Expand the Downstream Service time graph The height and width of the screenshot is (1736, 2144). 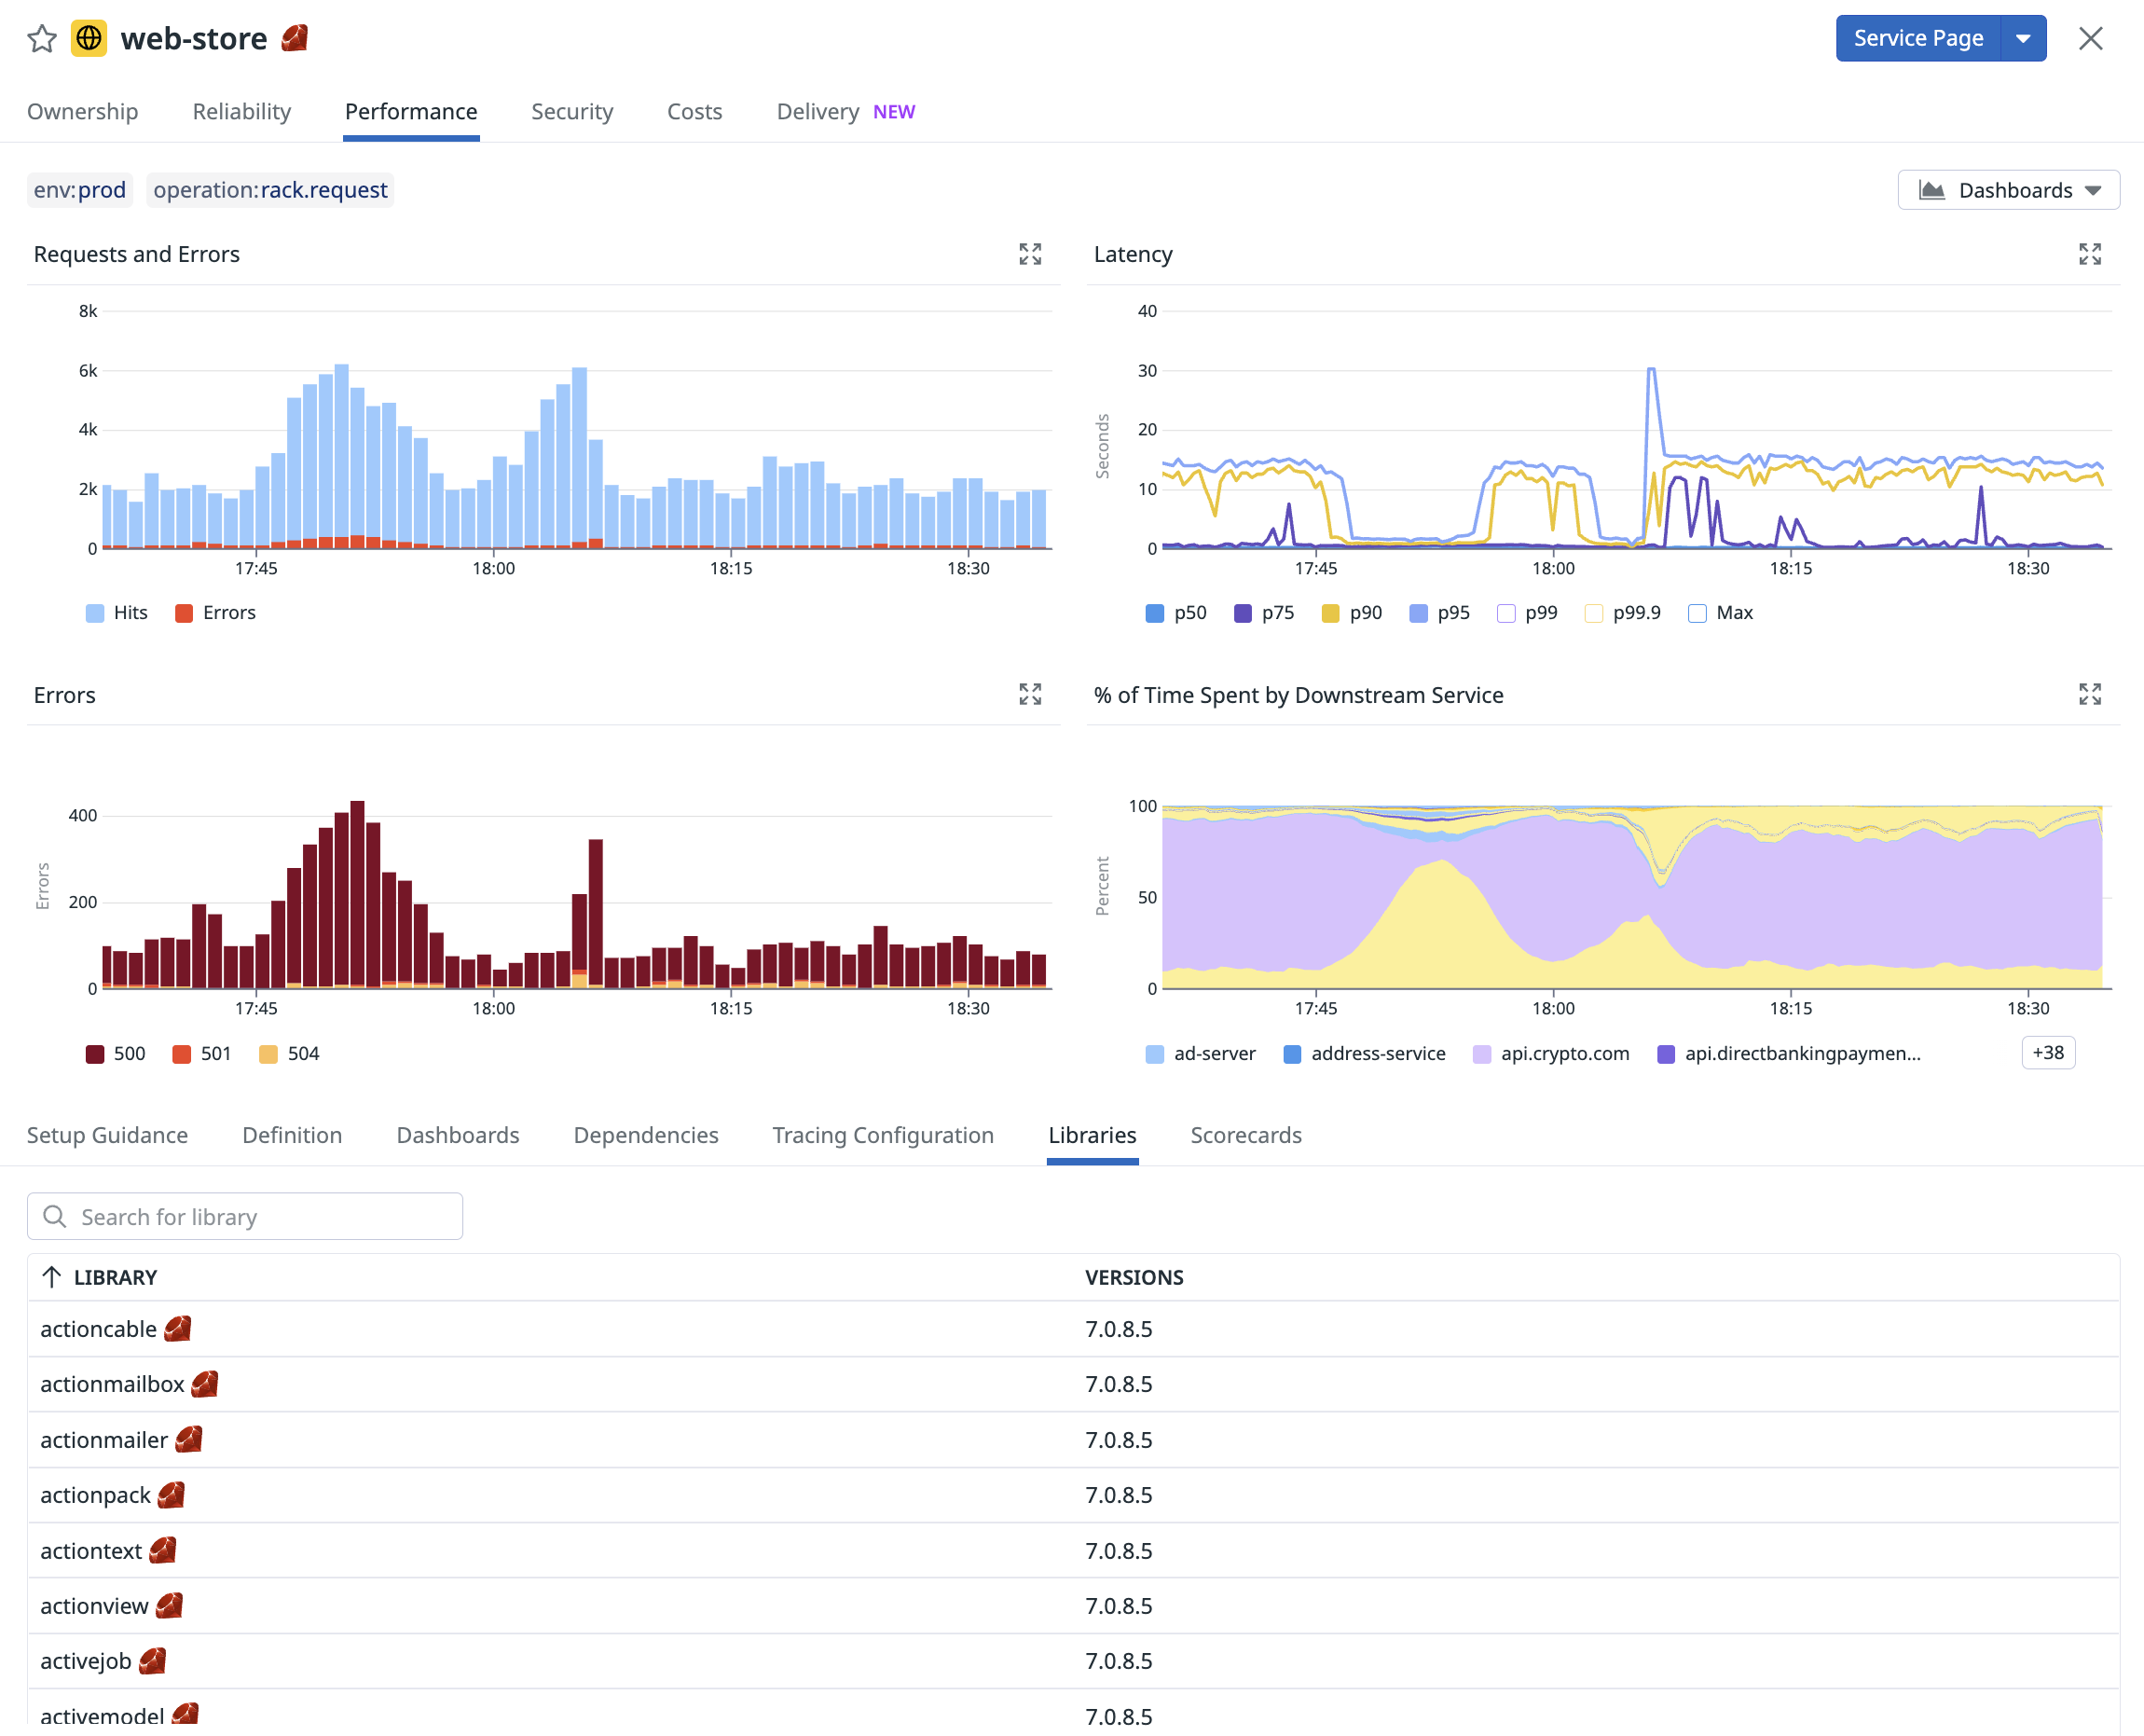[2090, 694]
